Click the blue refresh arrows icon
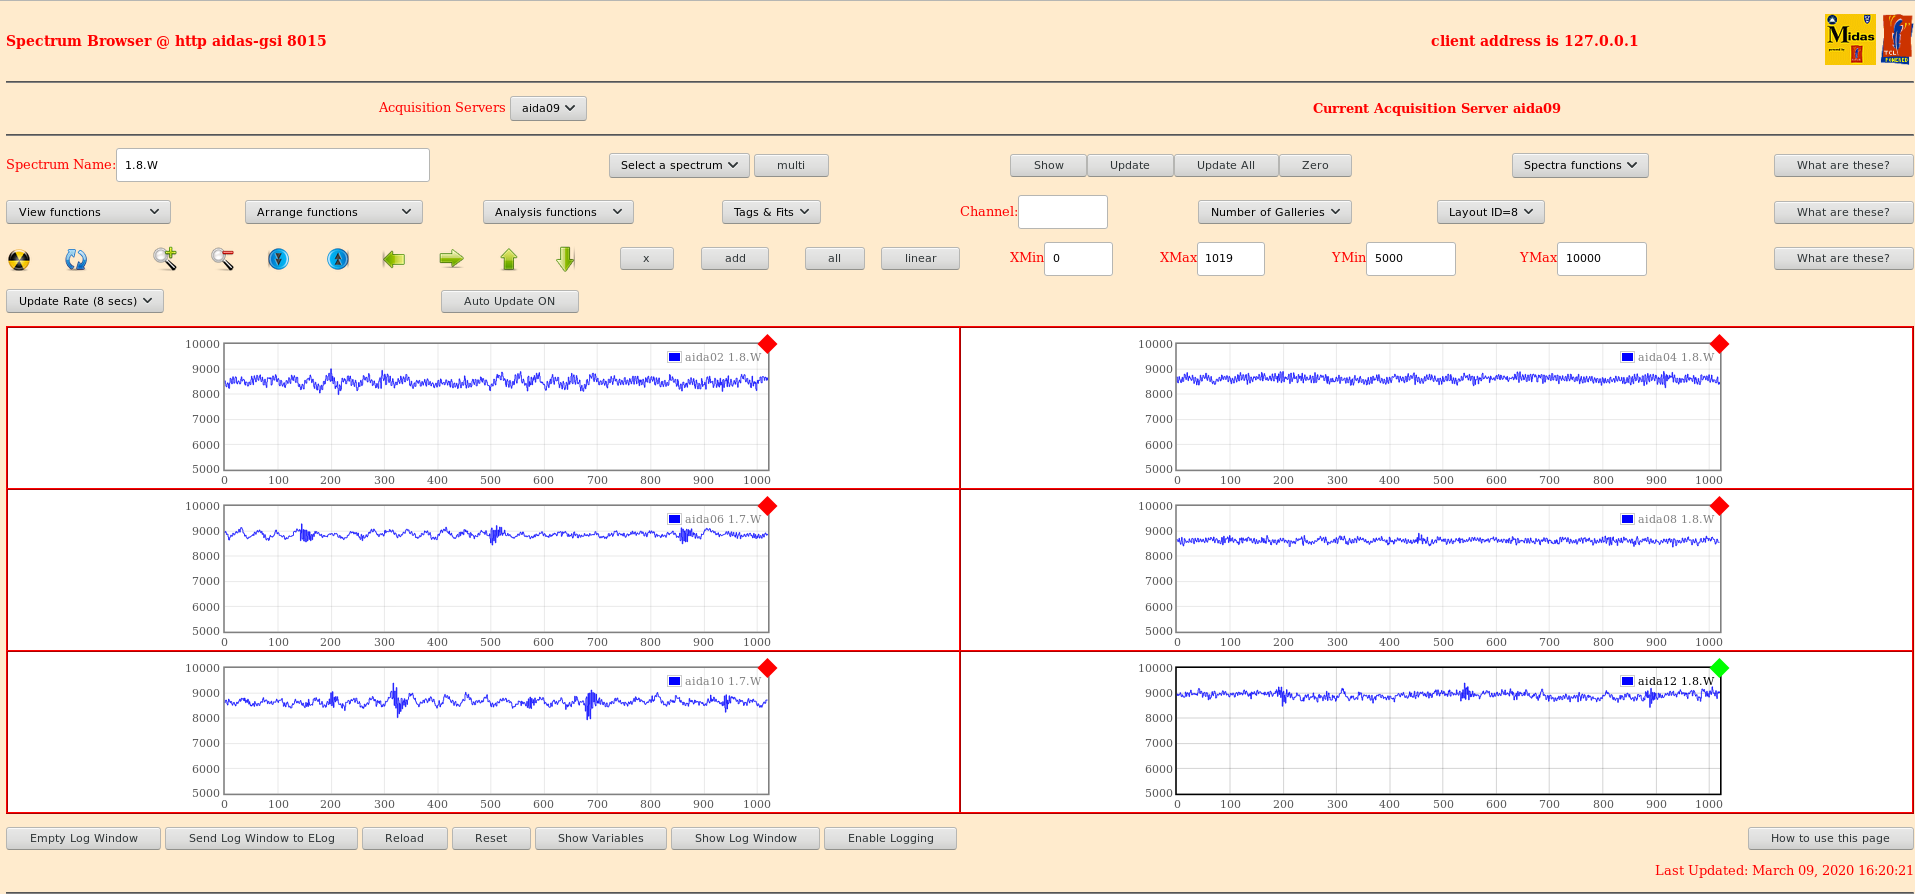This screenshot has width=1915, height=894. [76, 260]
